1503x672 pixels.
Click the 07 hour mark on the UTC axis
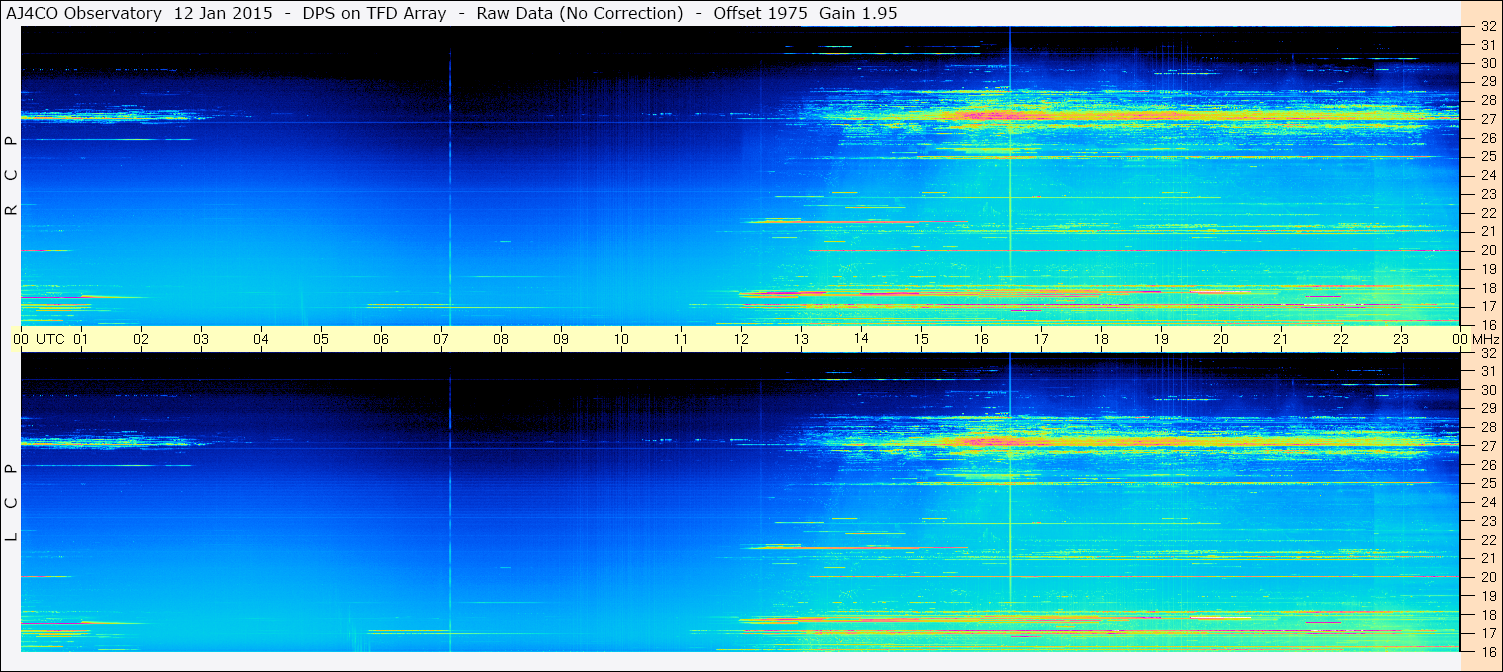tap(441, 339)
